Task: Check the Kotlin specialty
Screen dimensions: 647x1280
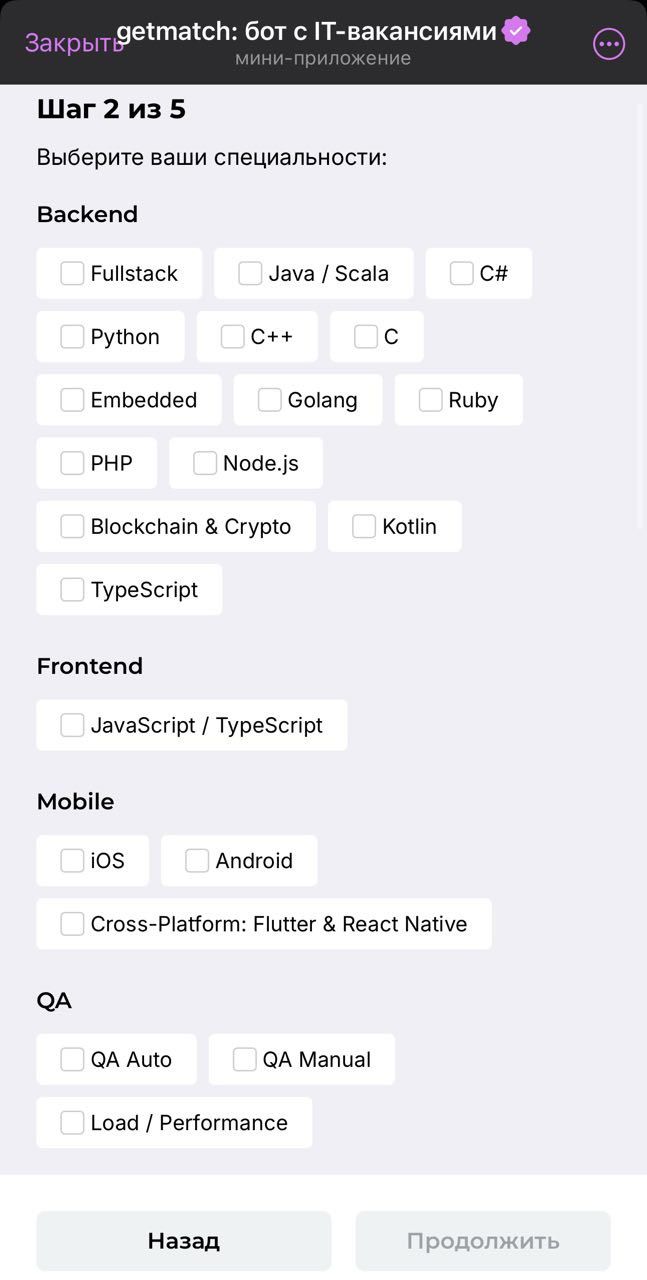Action: 363,526
